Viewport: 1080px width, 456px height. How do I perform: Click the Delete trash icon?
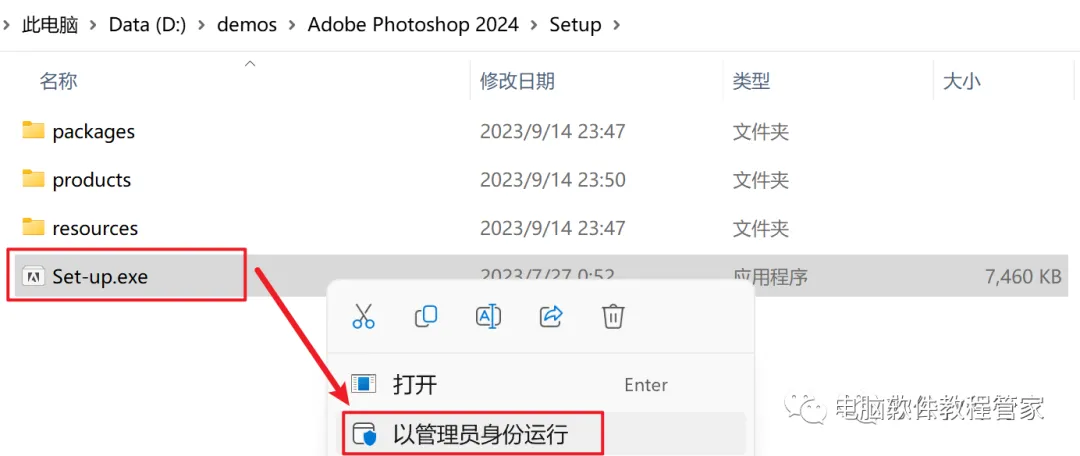[x=613, y=316]
